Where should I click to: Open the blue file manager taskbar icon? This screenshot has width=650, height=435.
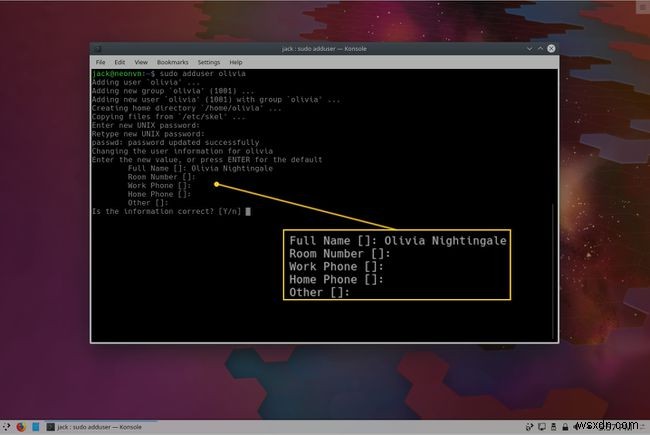(36, 427)
